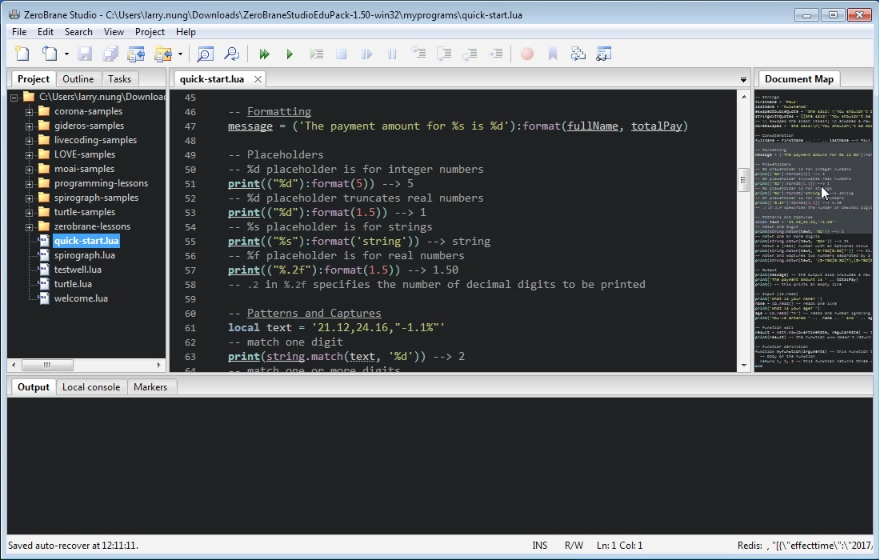Viewport: 879px width, 560px height.
Task: Toggle a breakpoint with the red circle icon
Action: [x=527, y=54]
